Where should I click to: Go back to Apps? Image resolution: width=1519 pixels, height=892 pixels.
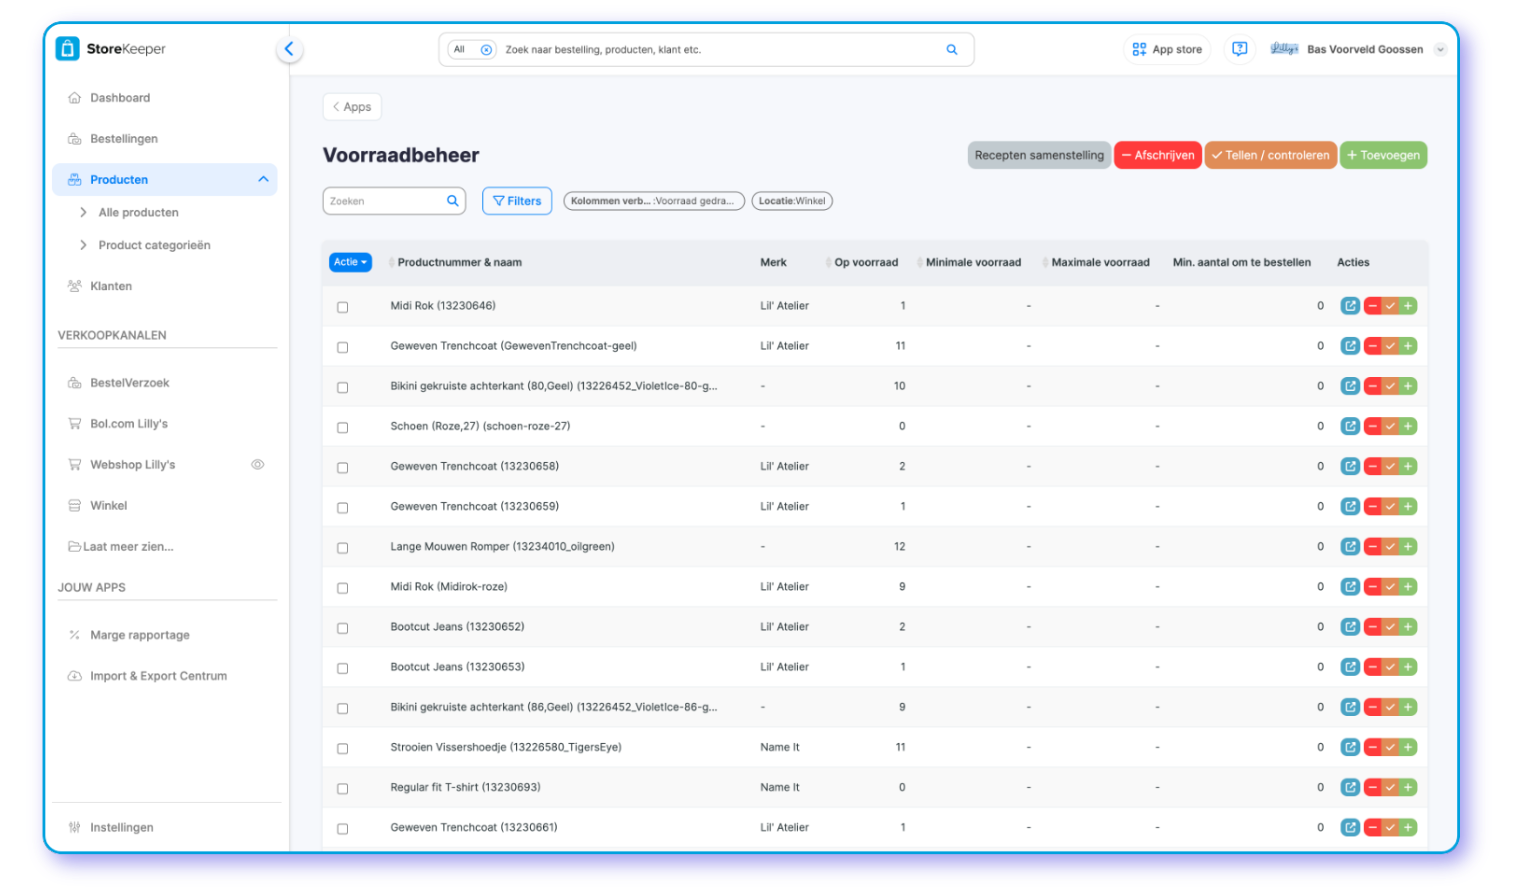352,107
